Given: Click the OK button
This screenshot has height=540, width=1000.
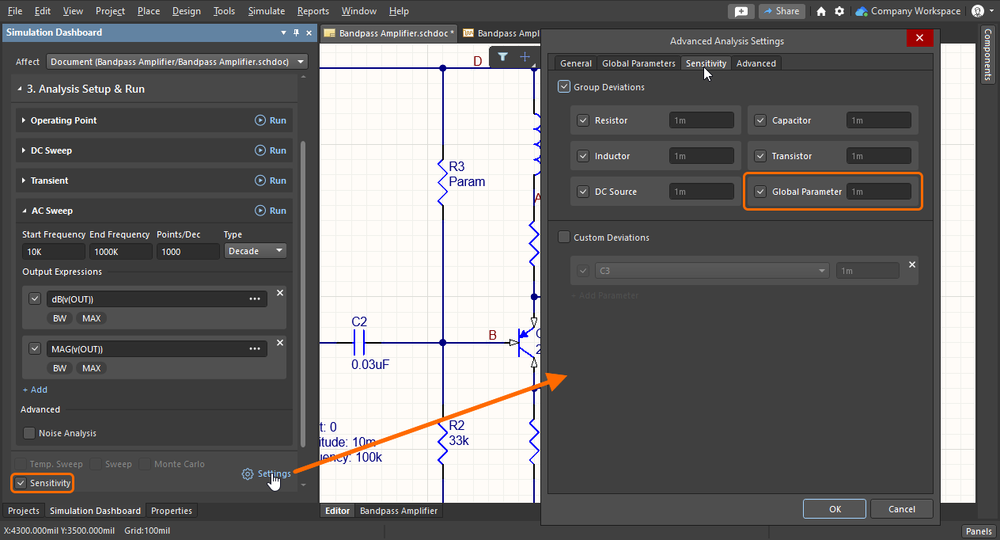Looking at the screenshot, I should point(834,508).
